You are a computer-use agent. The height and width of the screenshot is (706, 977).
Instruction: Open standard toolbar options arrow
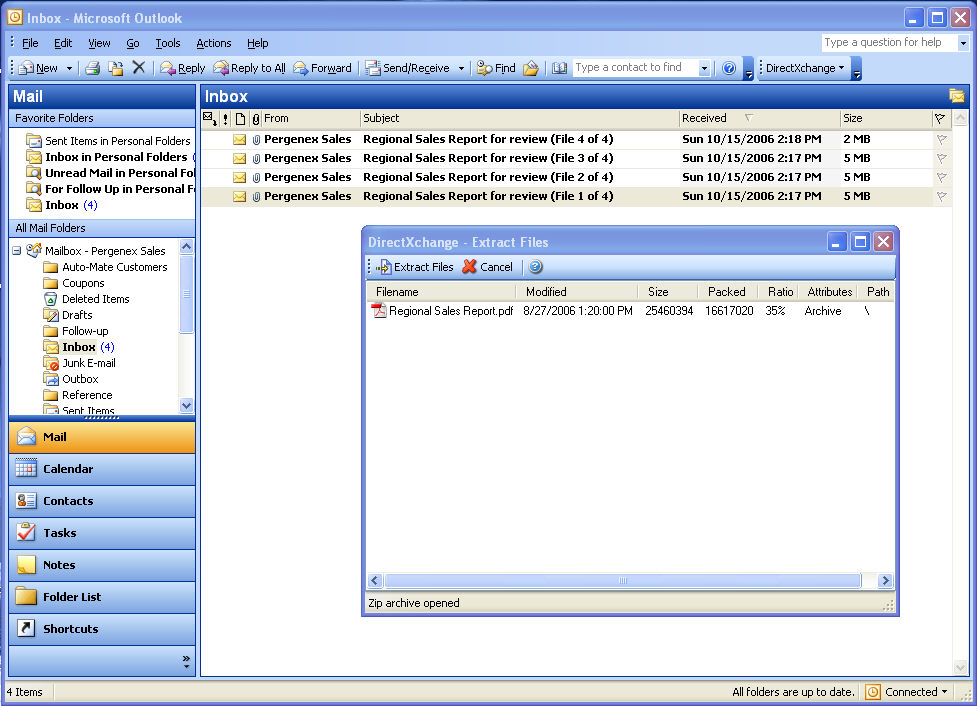(749, 69)
